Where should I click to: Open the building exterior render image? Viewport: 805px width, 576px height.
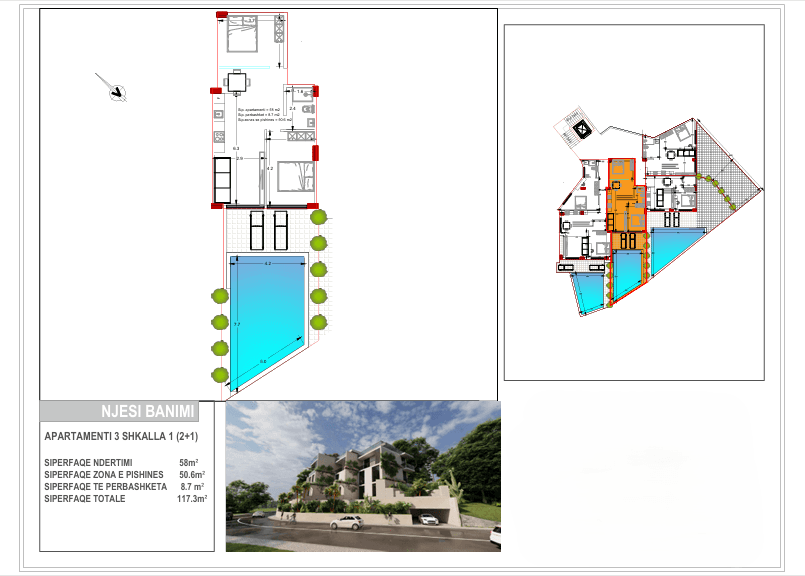click(363, 476)
